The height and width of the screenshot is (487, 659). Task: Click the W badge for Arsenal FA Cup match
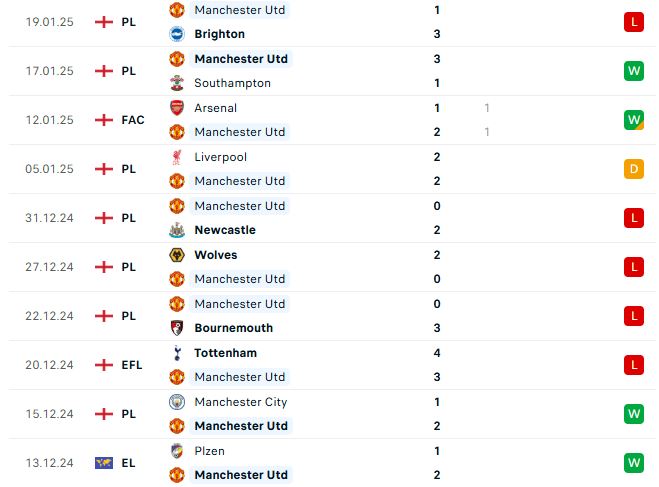click(634, 120)
